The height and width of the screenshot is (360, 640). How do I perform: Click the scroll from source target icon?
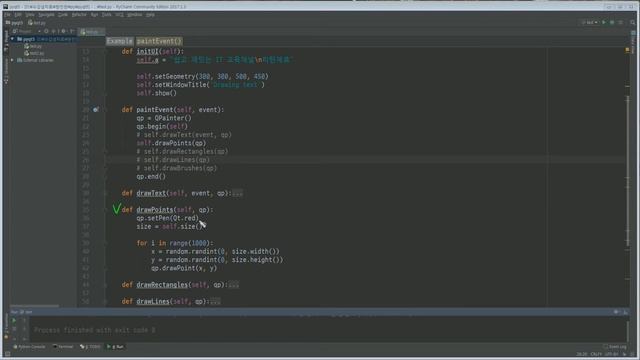click(46, 31)
